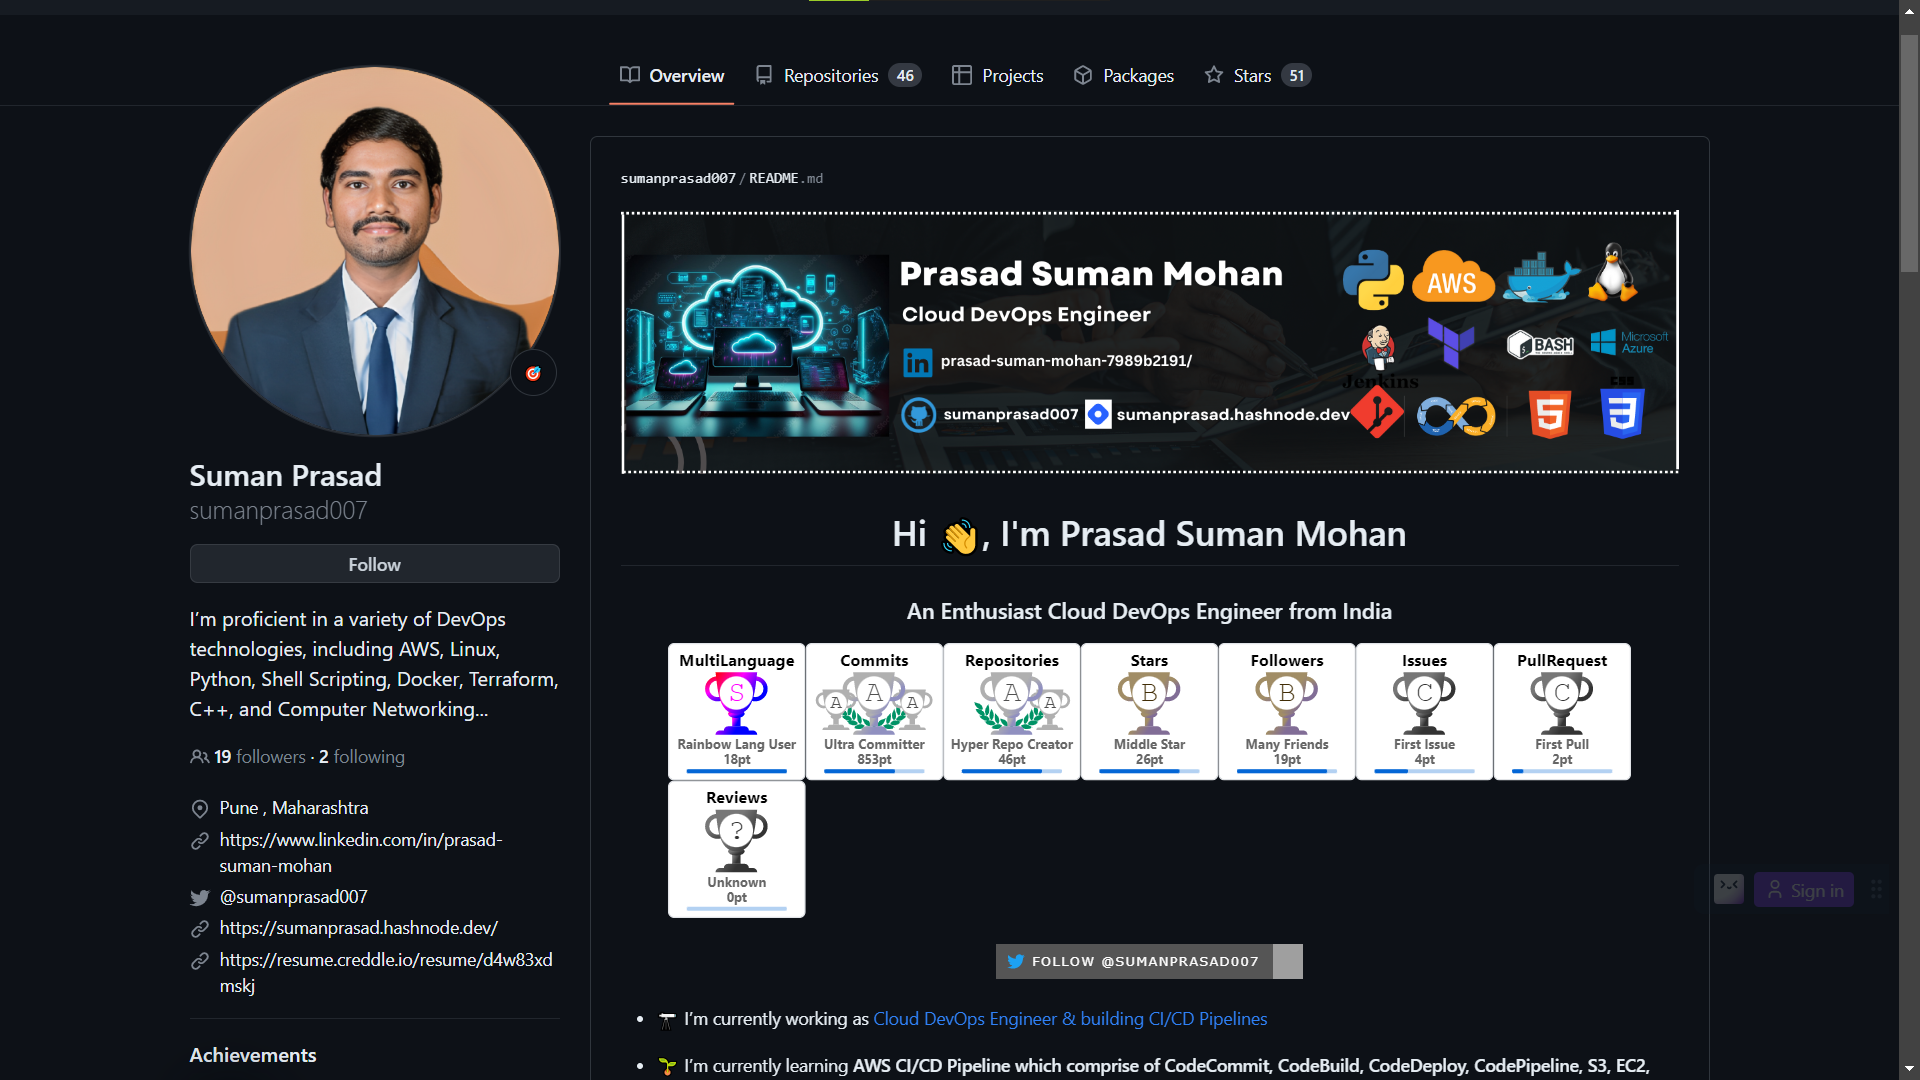
Task: Click the Hashnode blog link
Action: tap(359, 927)
